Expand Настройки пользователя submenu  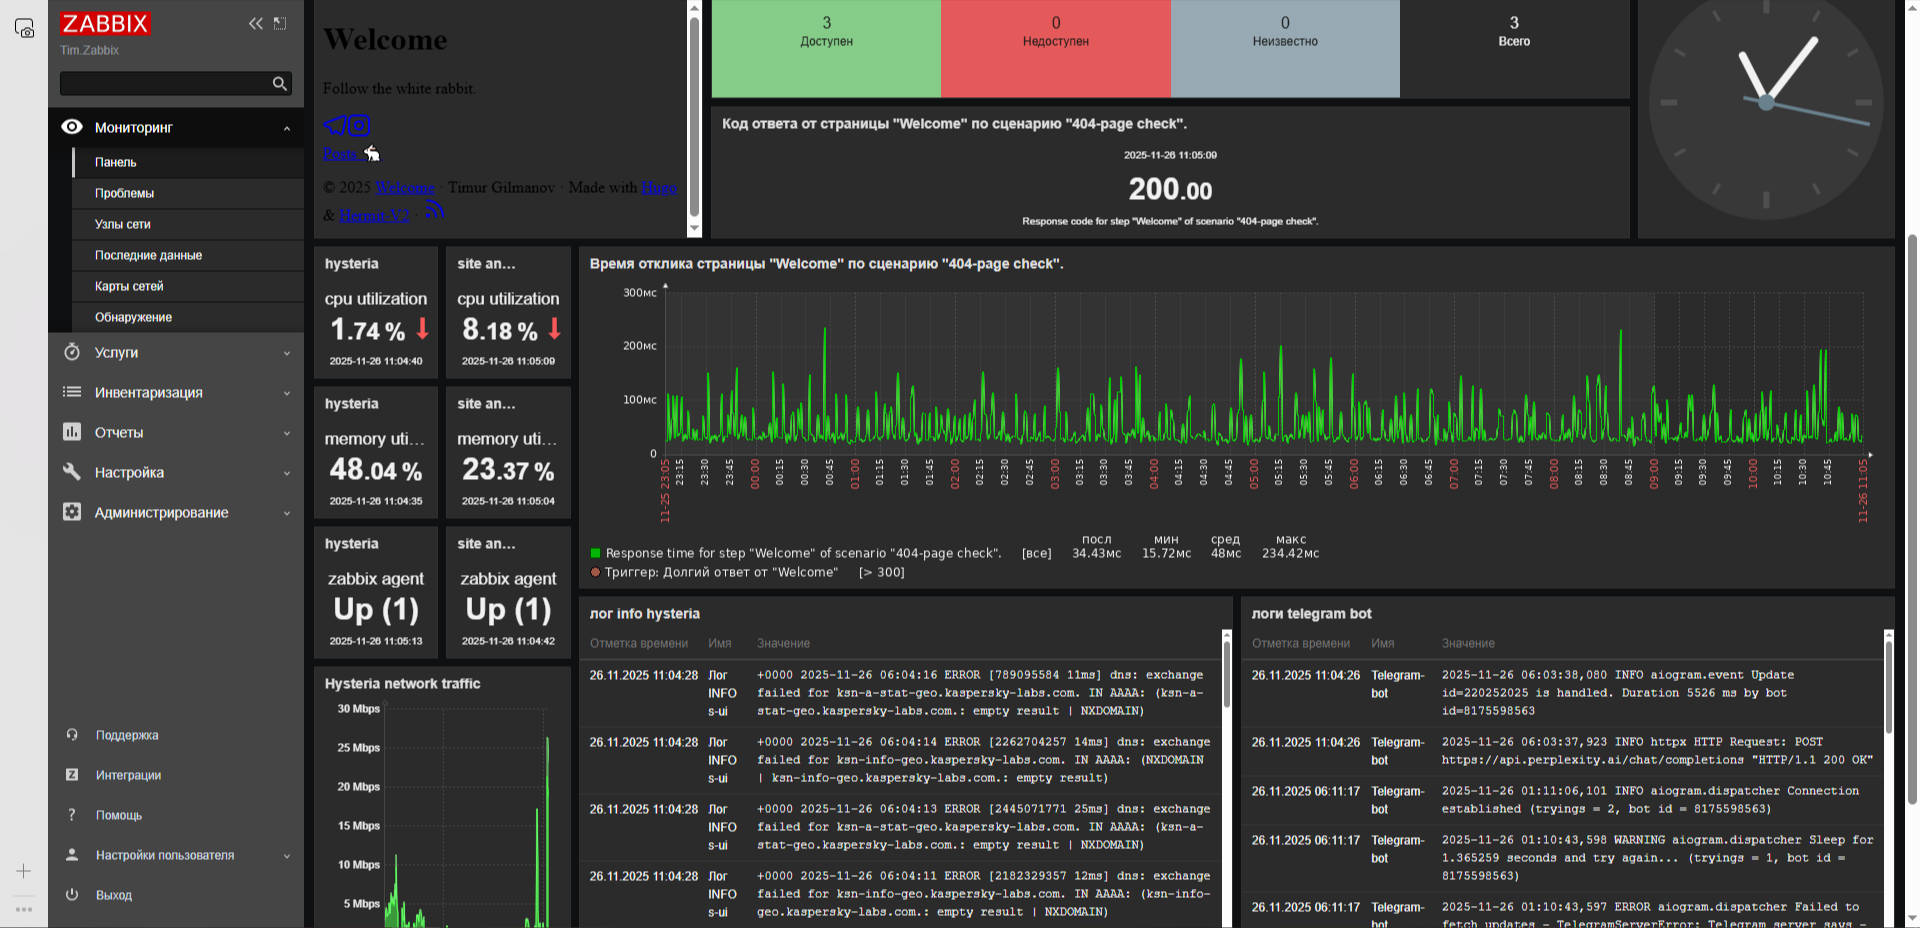point(286,856)
